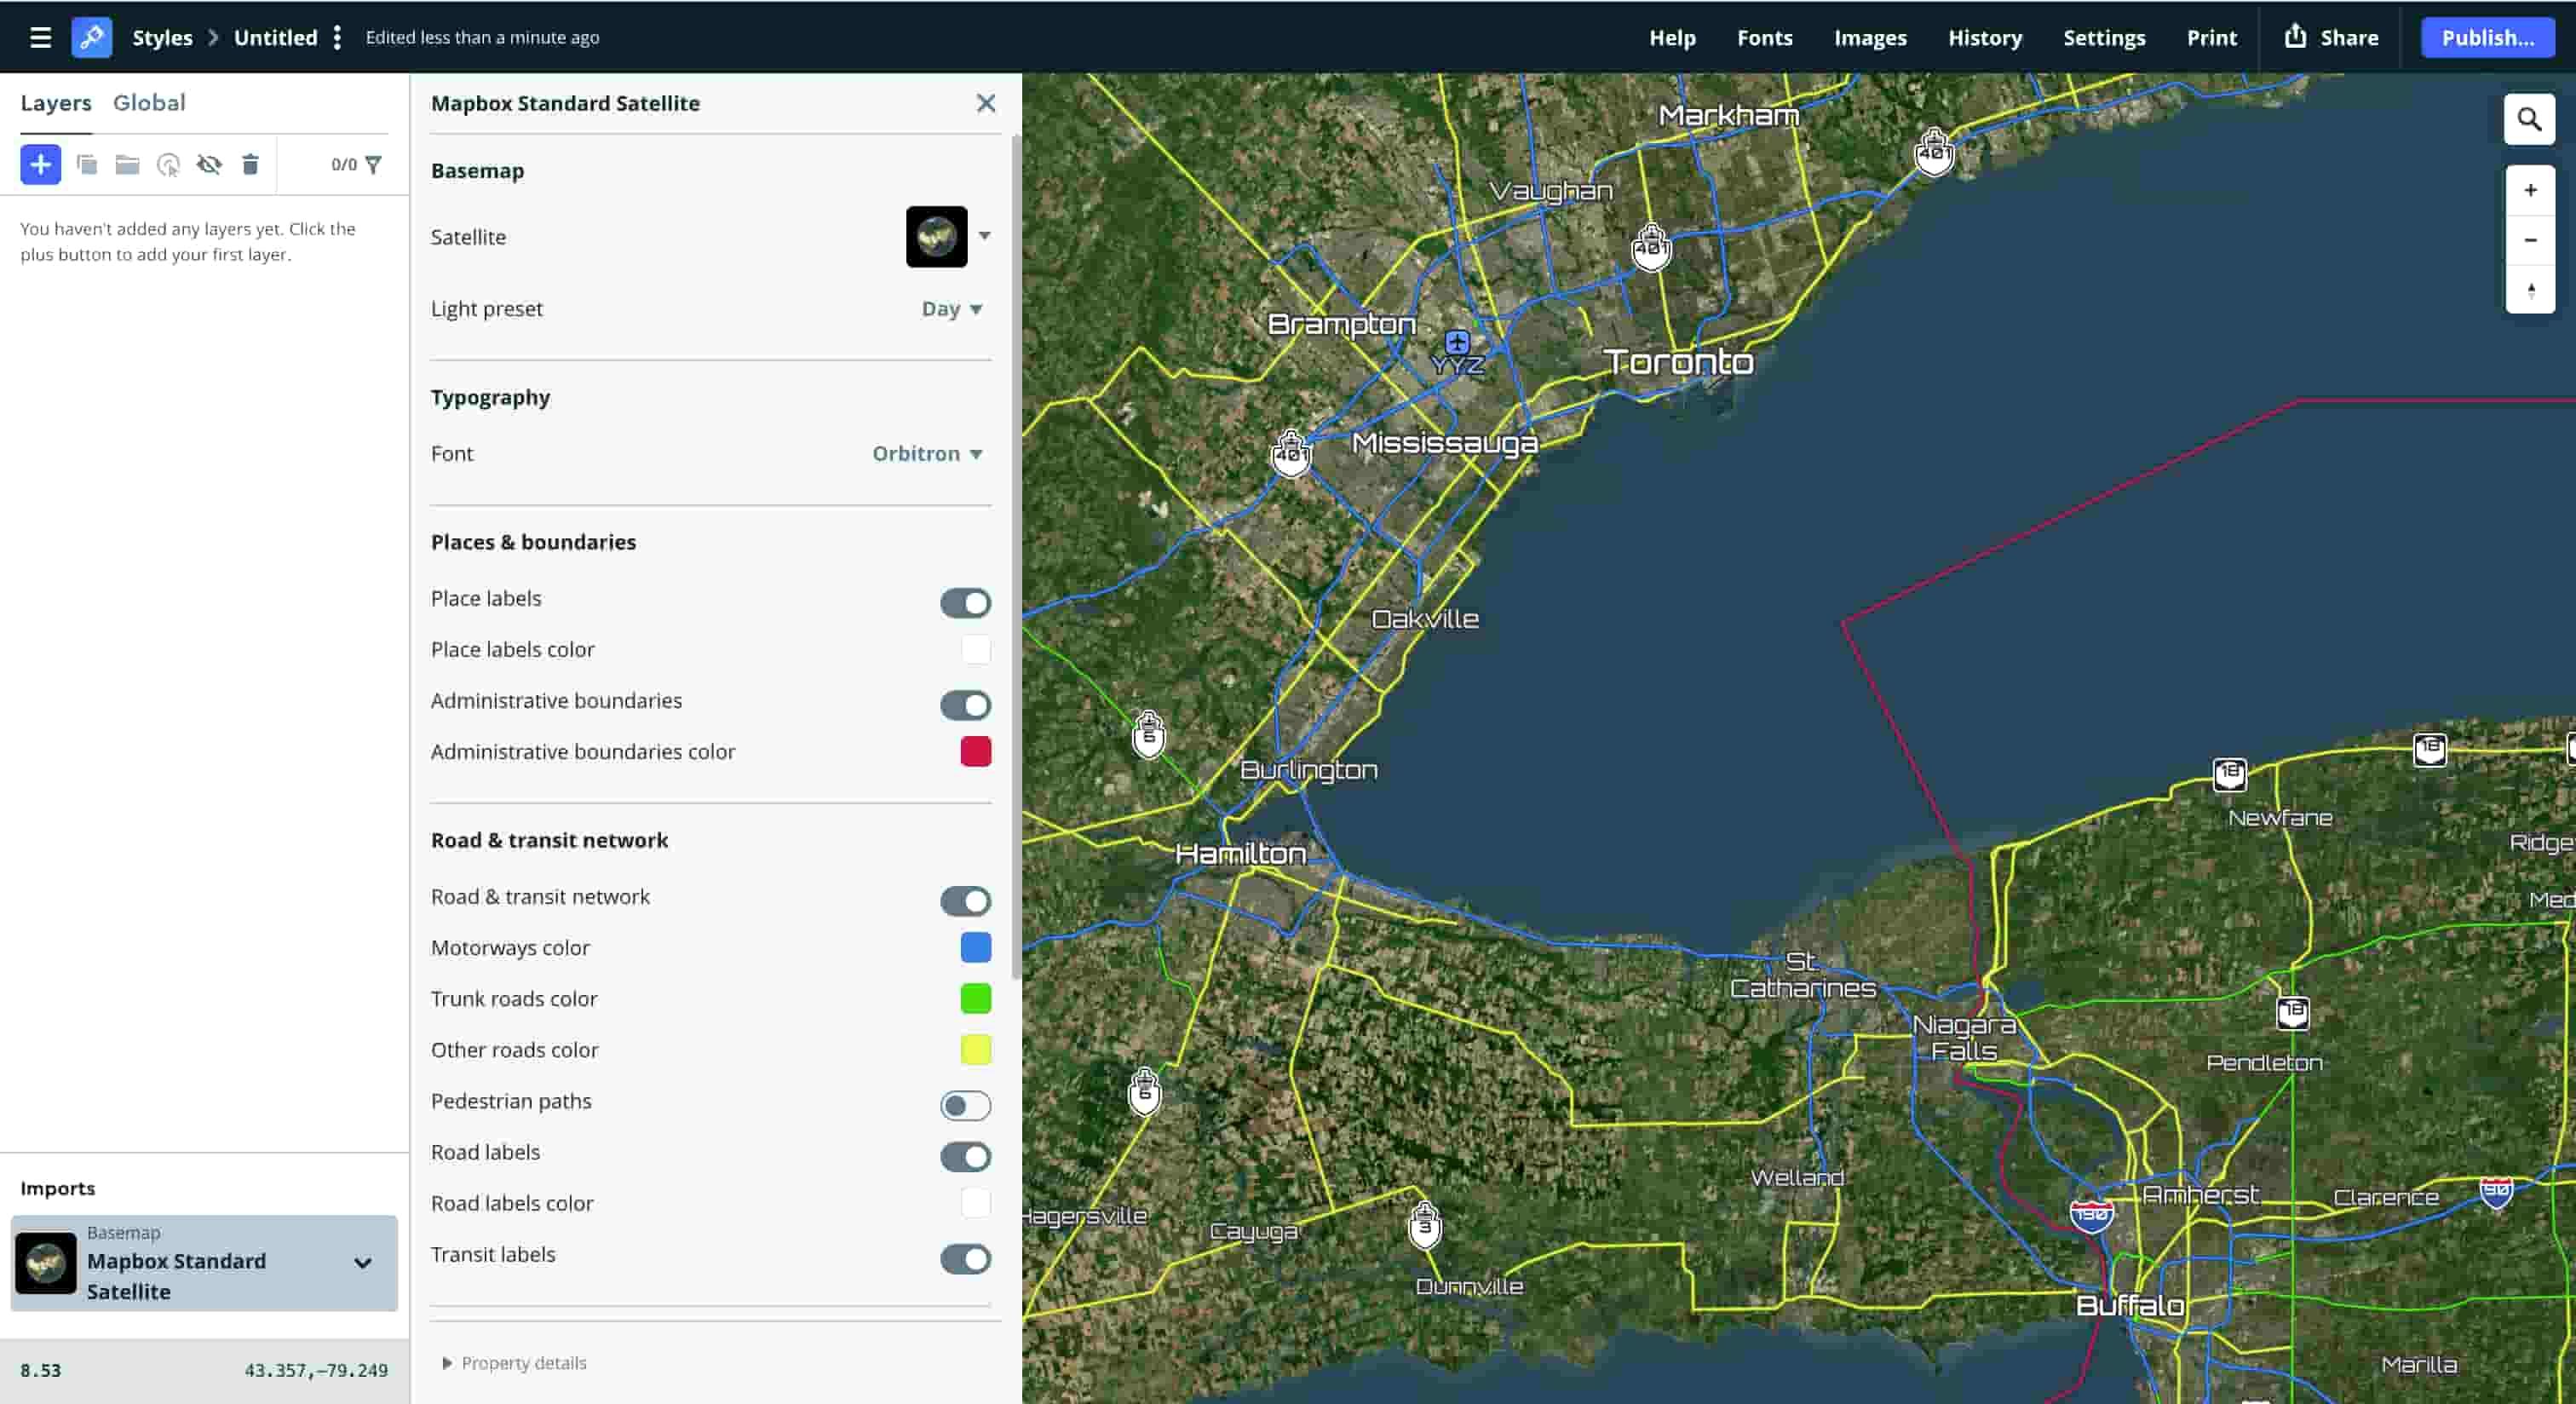This screenshot has height=1404, width=2576.
Task: Open the Light preset Day dropdown
Action: pos(949,309)
